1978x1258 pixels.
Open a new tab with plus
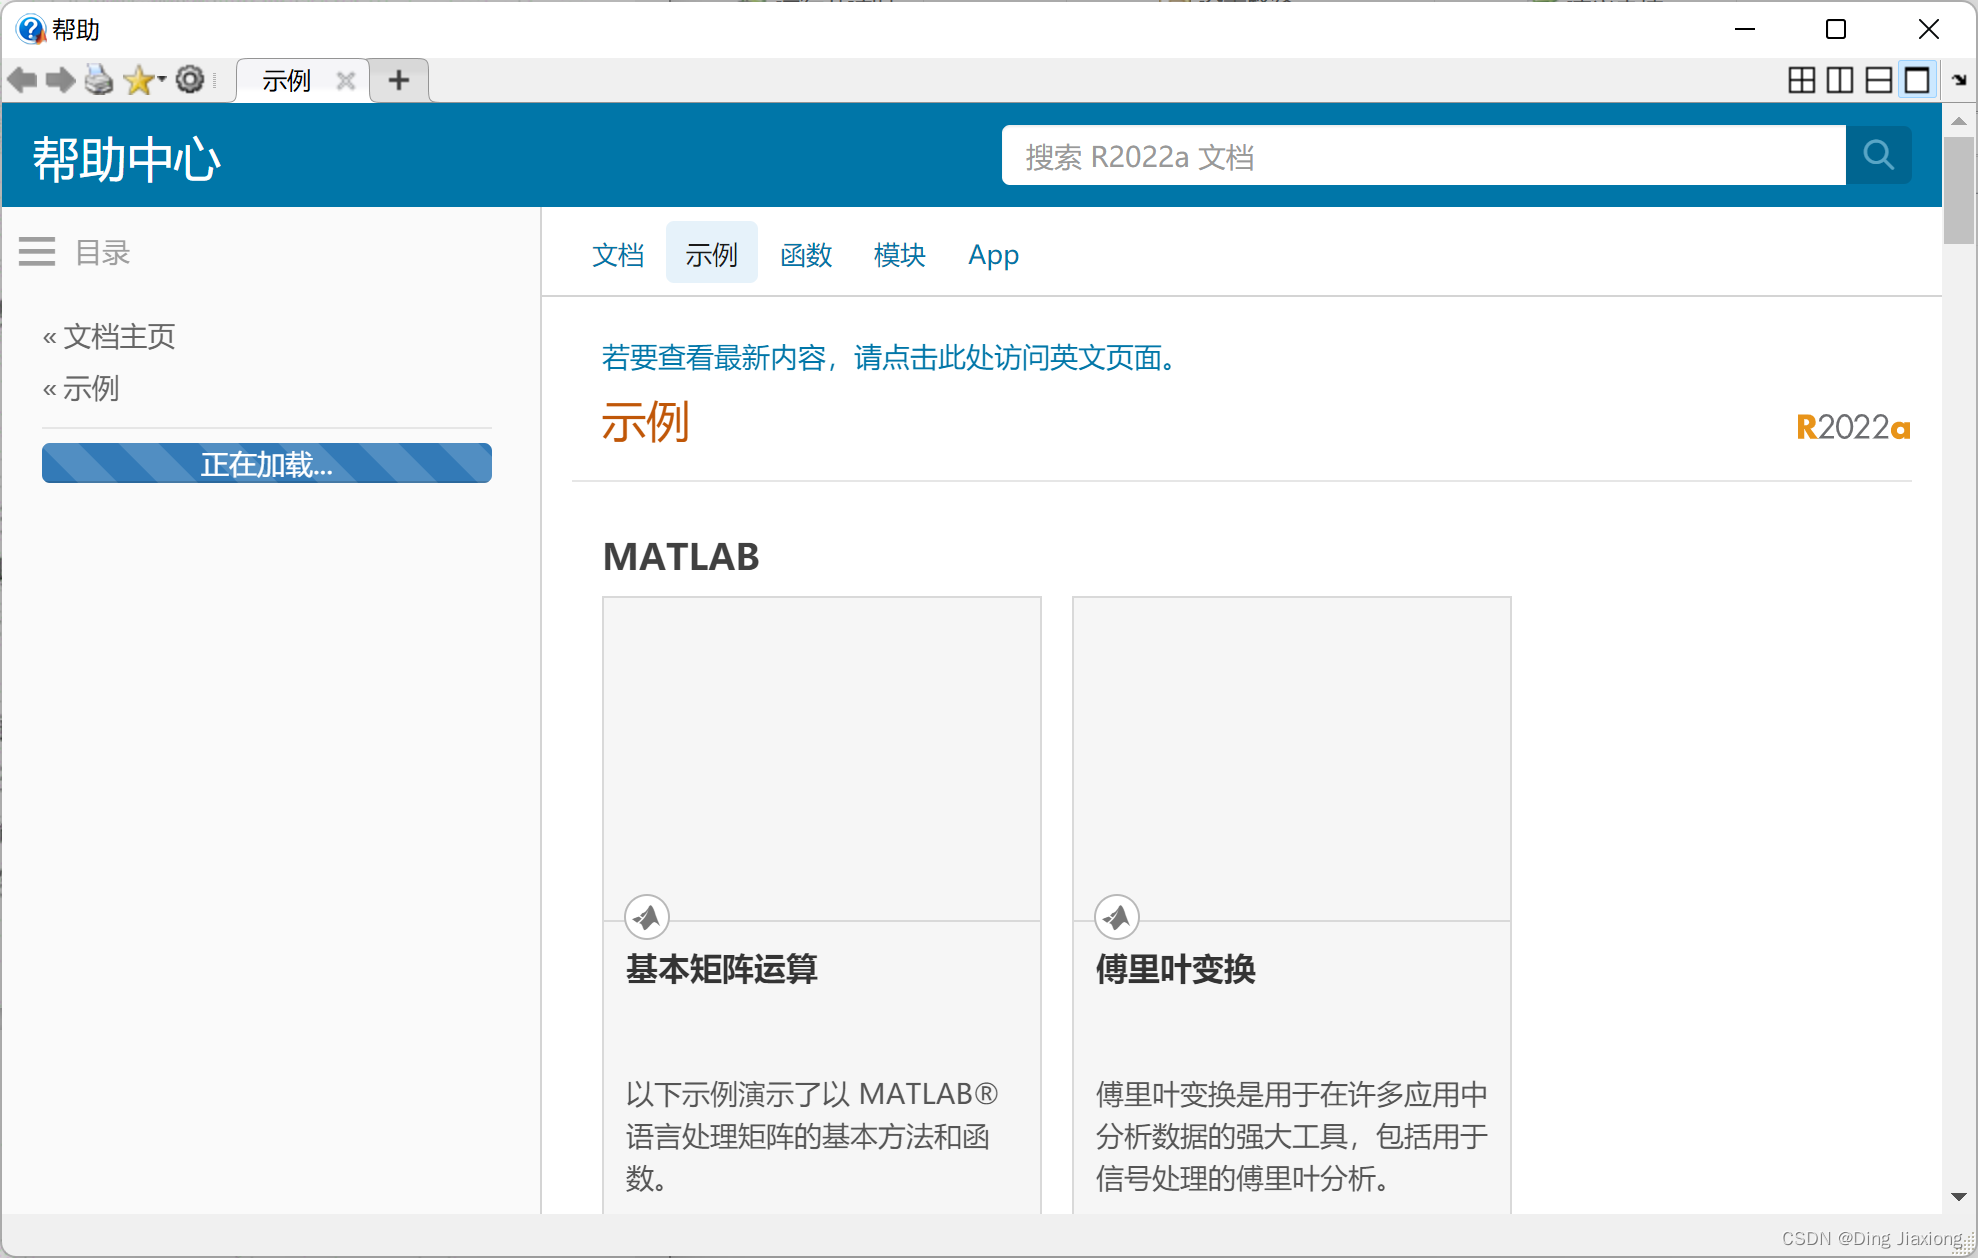coord(399,80)
